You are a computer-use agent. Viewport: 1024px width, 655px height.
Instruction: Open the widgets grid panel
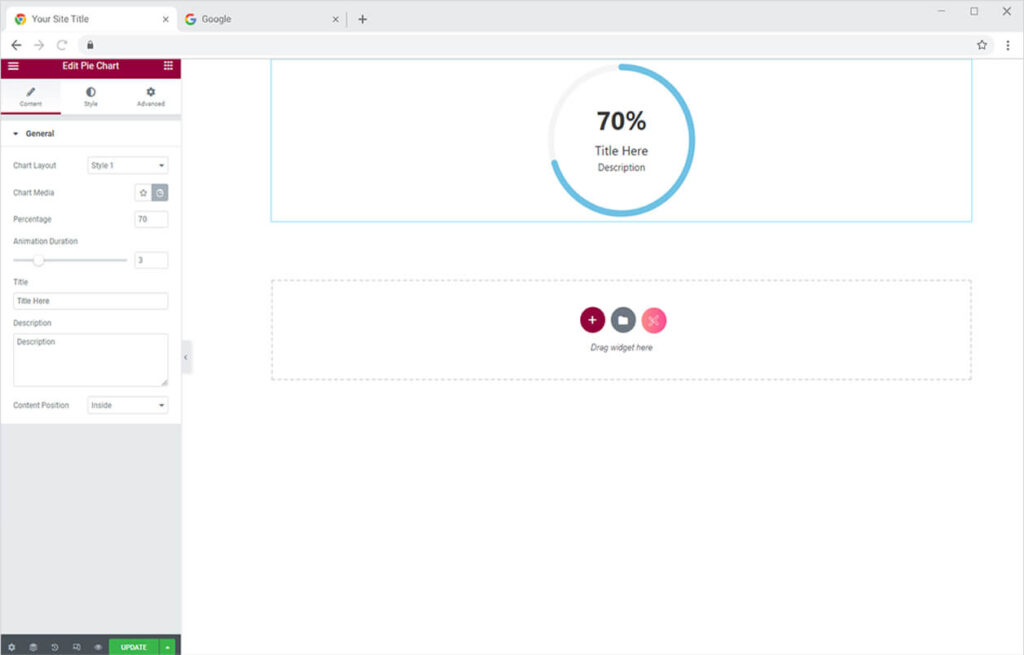168,66
